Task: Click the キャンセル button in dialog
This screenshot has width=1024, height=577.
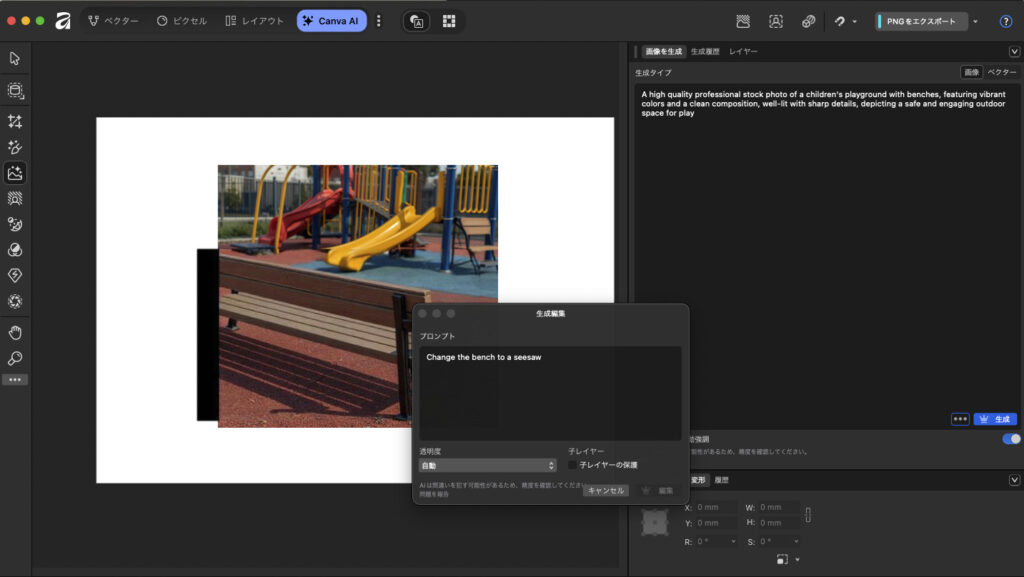Action: point(606,490)
